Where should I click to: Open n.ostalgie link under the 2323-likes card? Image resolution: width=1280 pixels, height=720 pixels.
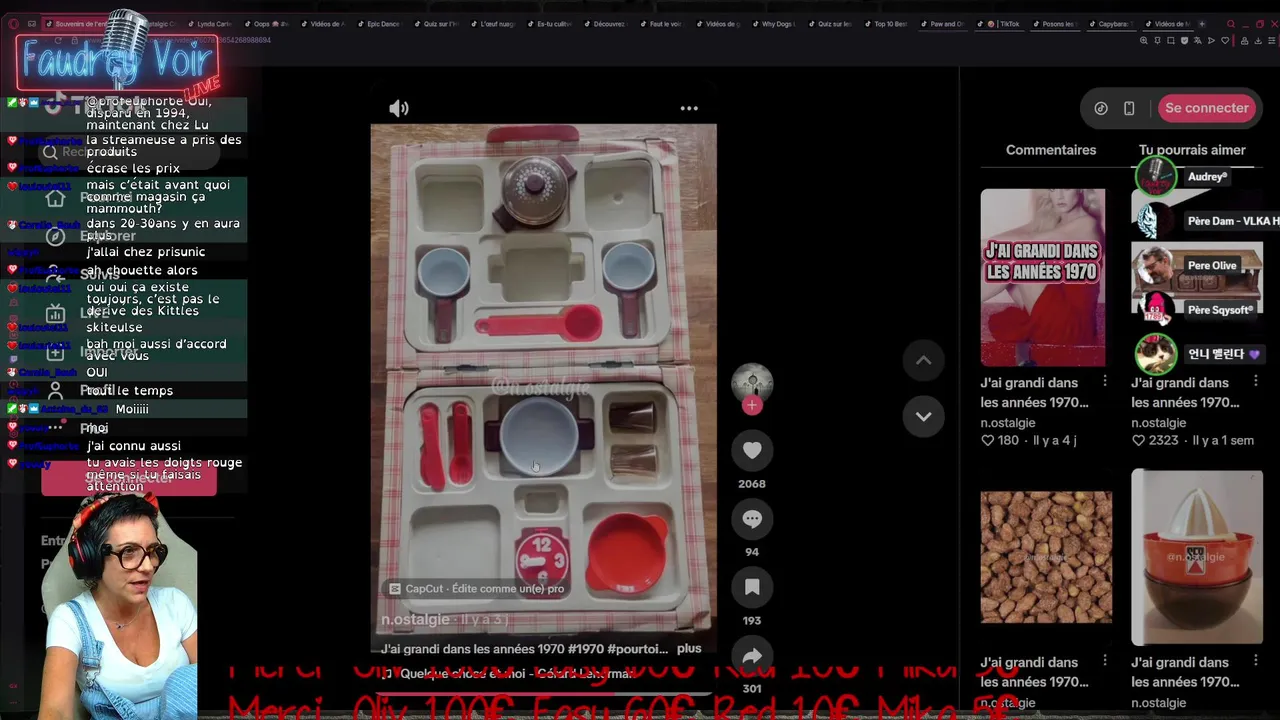[1158, 422]
